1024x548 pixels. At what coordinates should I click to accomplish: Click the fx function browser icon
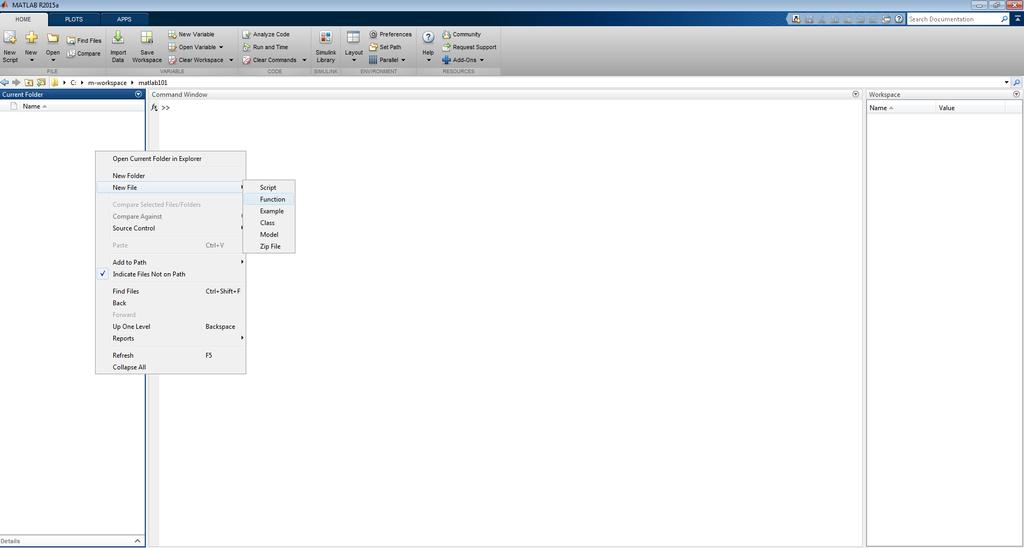point(154,108)
